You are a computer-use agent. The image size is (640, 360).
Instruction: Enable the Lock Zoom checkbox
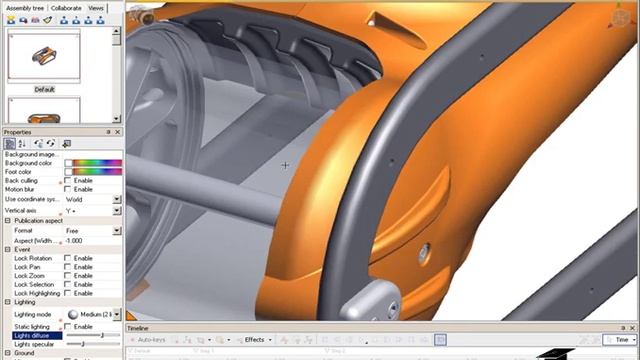click(x=68, y=276)
